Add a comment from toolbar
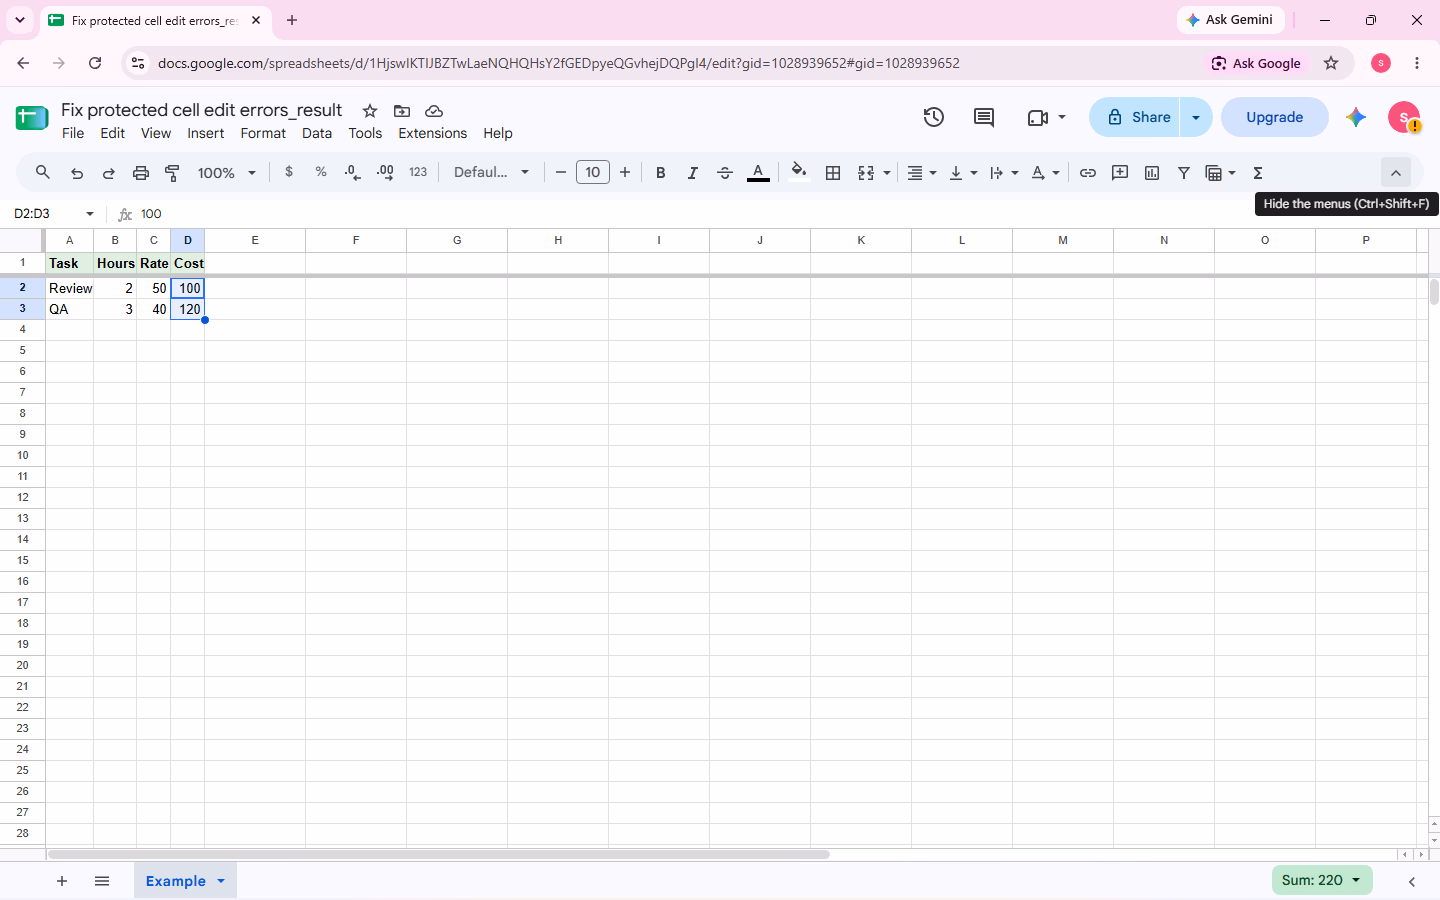Viewport: 1440px width, 900px height. pos(1120,173)
